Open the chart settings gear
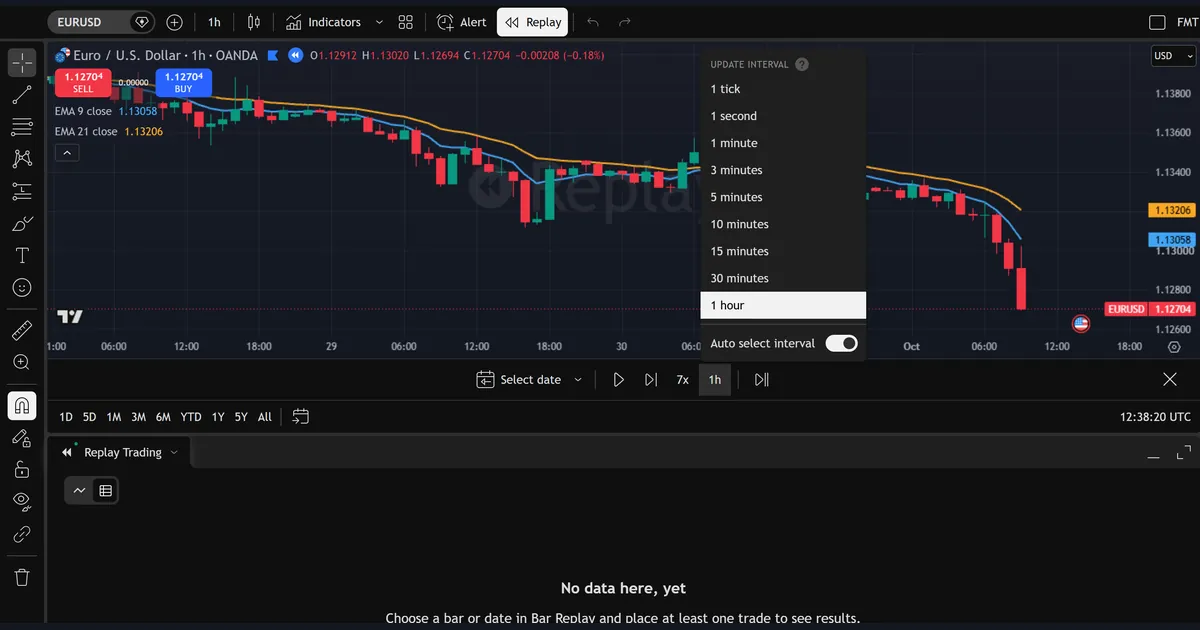Screen dimensions: 1200x630 [x=1174, y=347]
